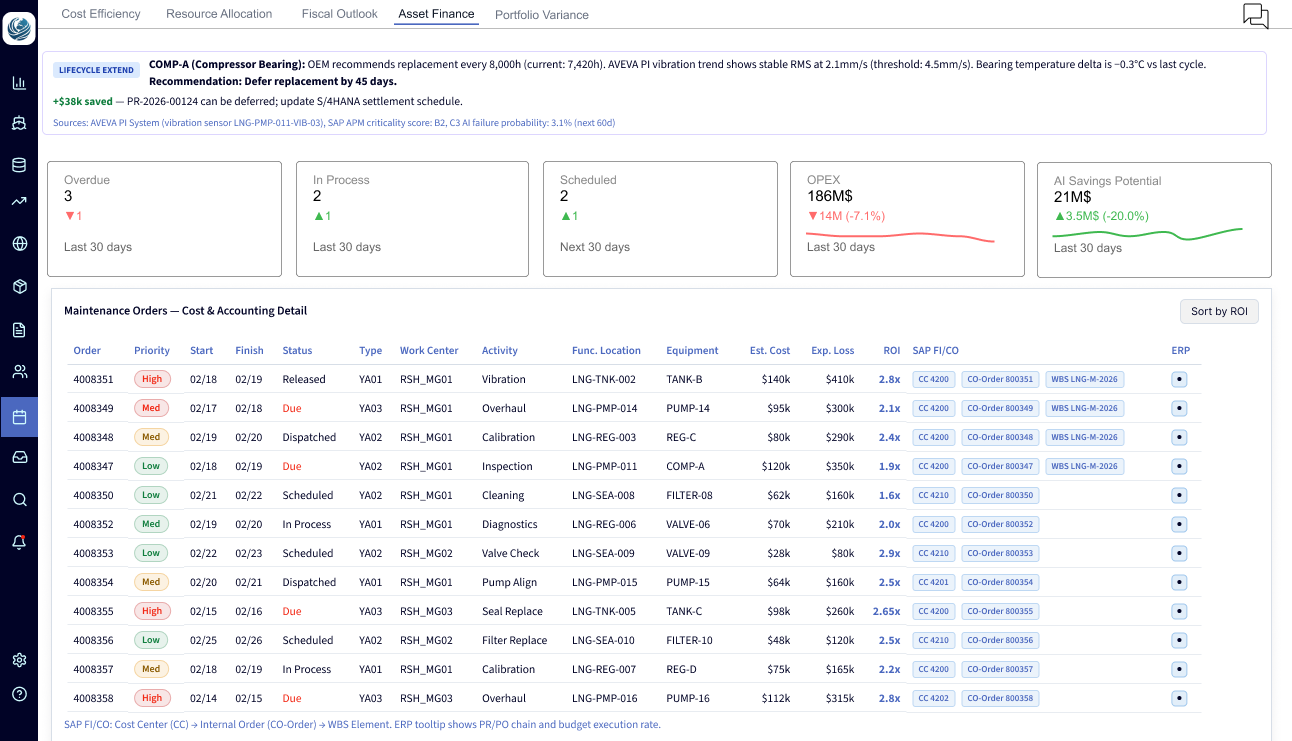
Task: Open notifications bell in sidebar
Action: point(19,542)
